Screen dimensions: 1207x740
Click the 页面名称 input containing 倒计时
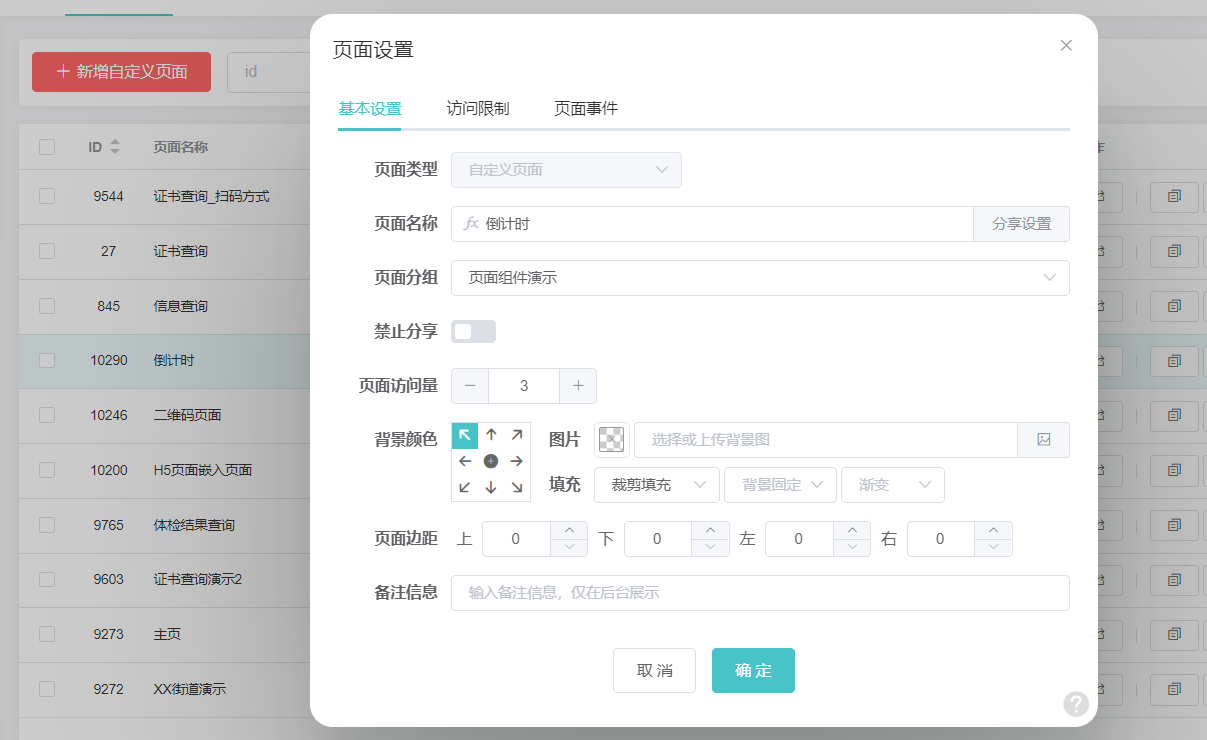pyautogui.click(x=712, y=224)
